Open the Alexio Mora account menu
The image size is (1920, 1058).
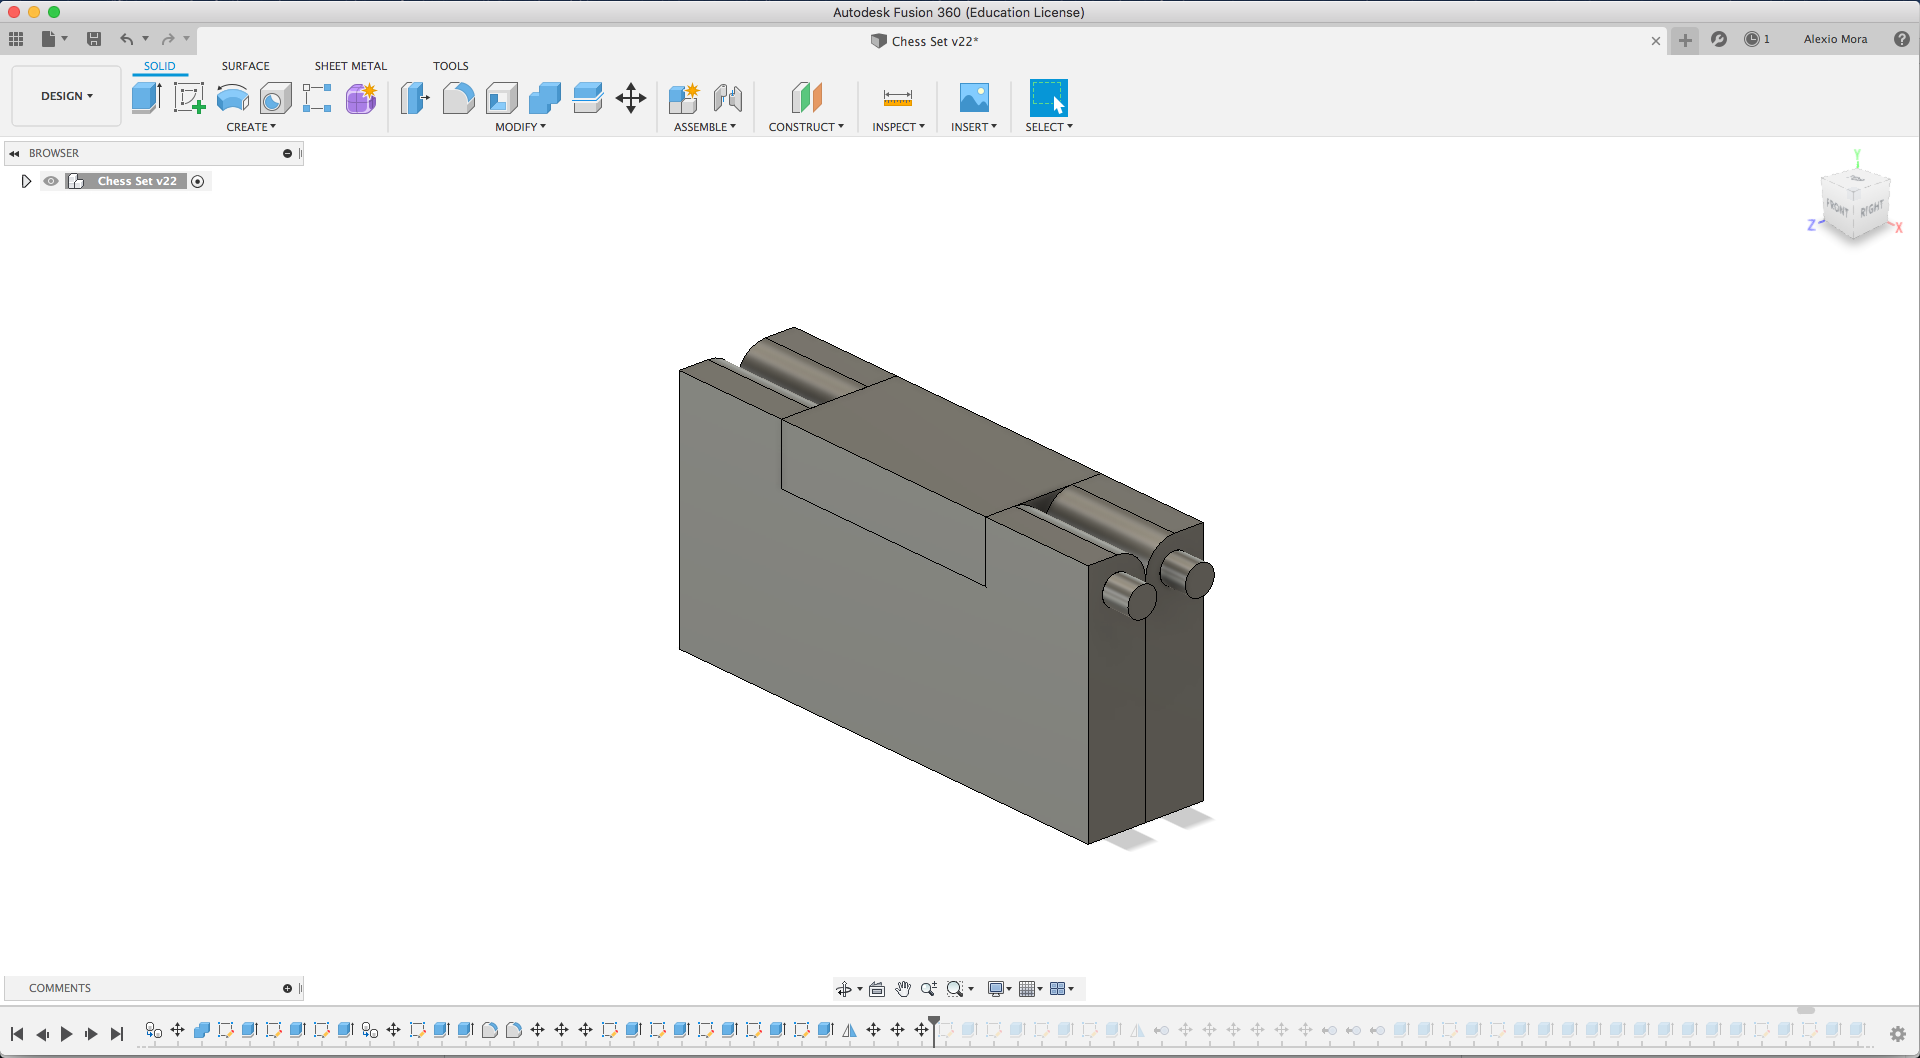pyautogui.click(x=1836, y=39)
